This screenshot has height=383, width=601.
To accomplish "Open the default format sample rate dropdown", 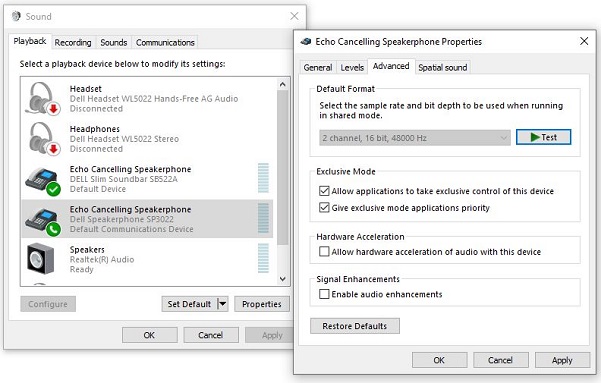I will pos(415,138).
